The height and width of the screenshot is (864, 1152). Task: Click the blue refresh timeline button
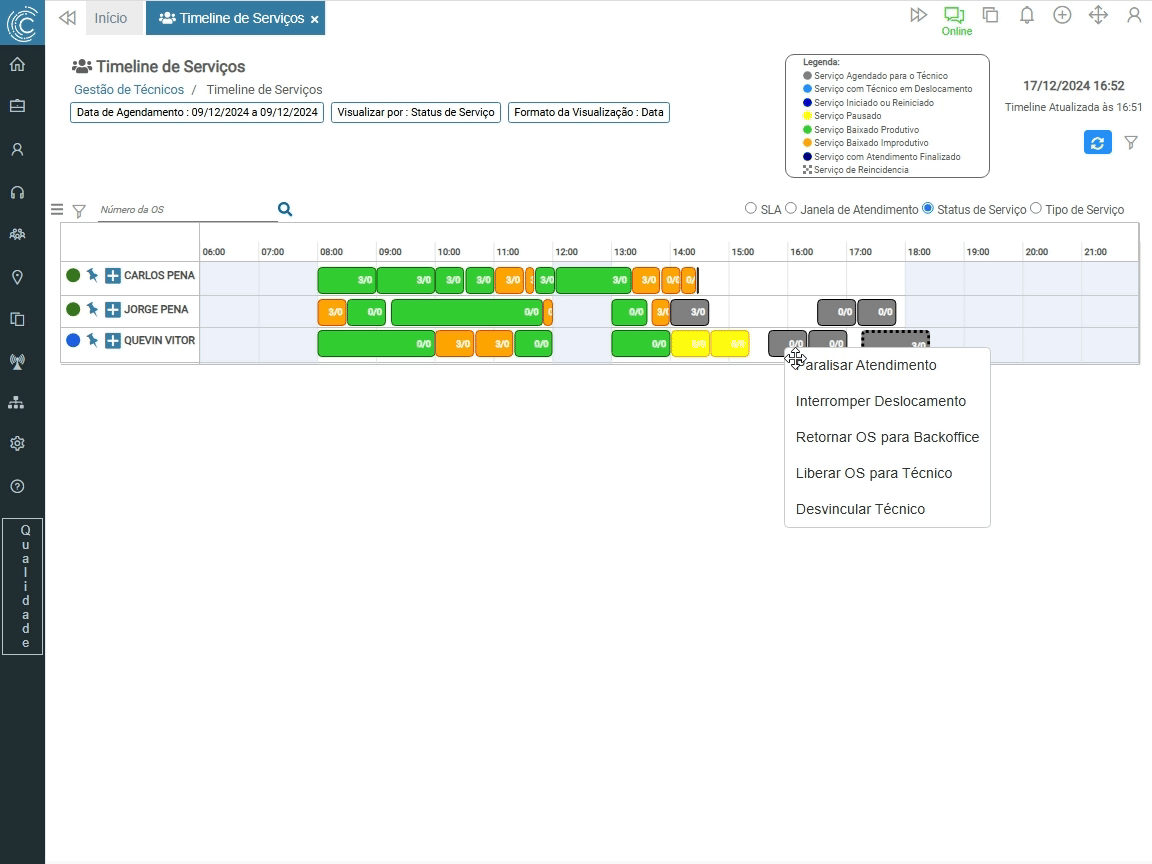[x=1097, y=143]
